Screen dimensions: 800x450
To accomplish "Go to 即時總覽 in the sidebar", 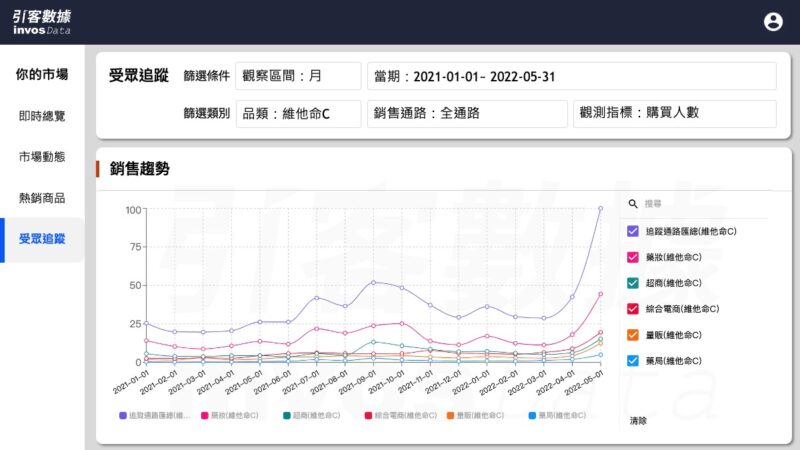I will tap(42, 116).
